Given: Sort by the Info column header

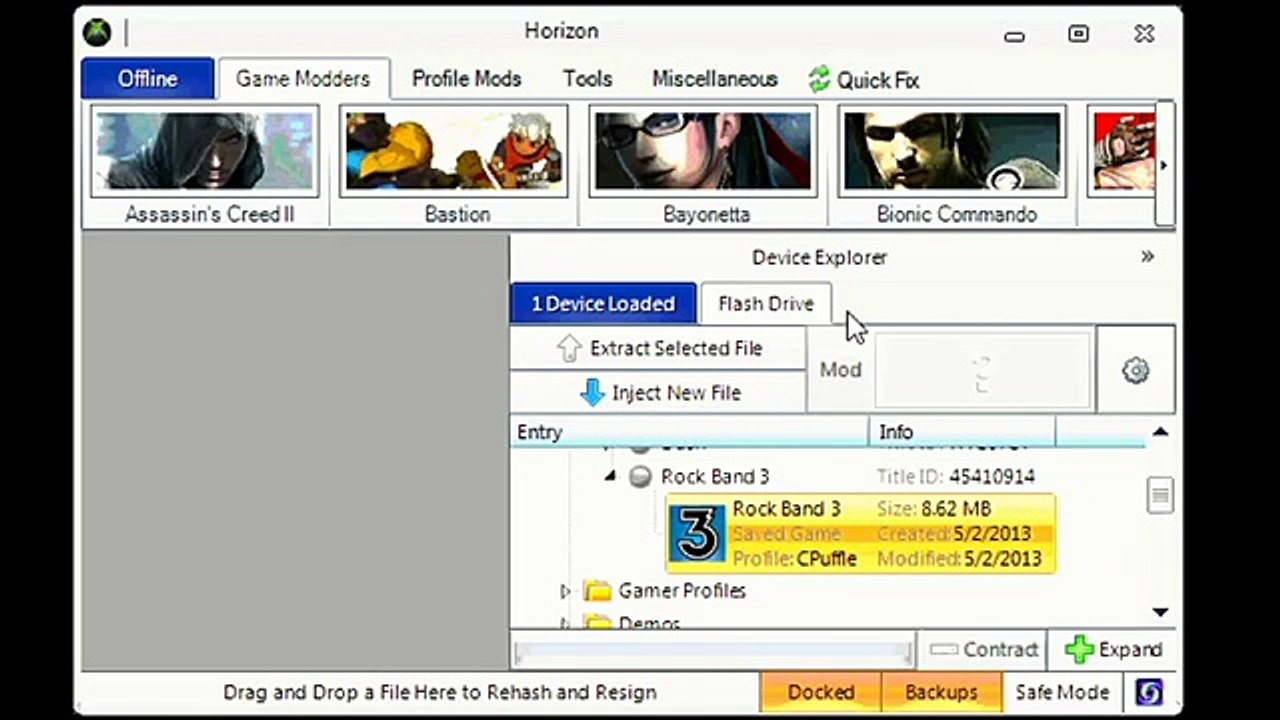Looking at the screenshot, I should (x=962, y=432).
